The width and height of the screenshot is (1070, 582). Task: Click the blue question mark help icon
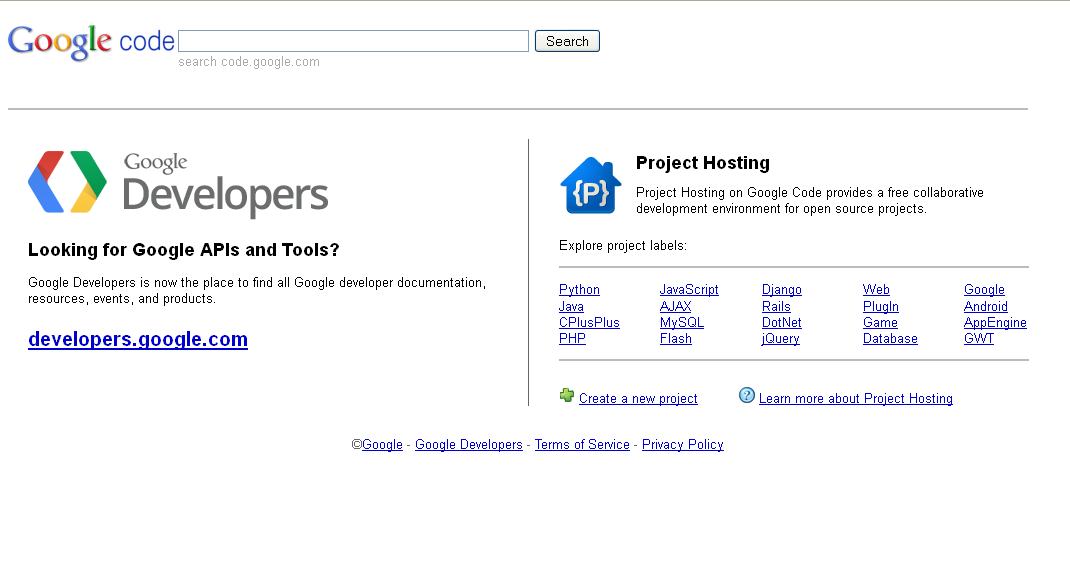[x=747, y=395]
